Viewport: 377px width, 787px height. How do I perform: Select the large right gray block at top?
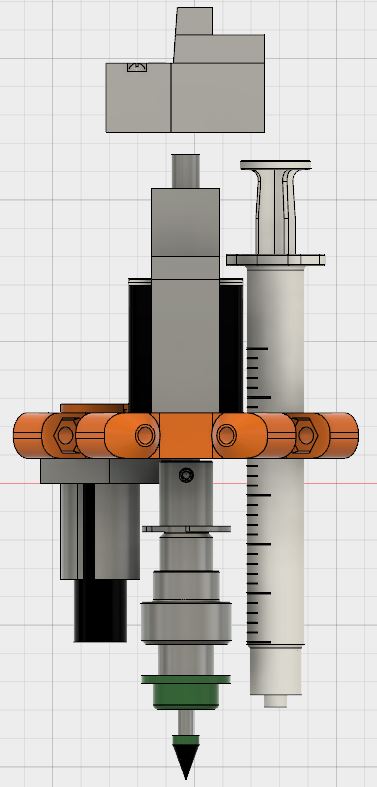pos(218,83)
